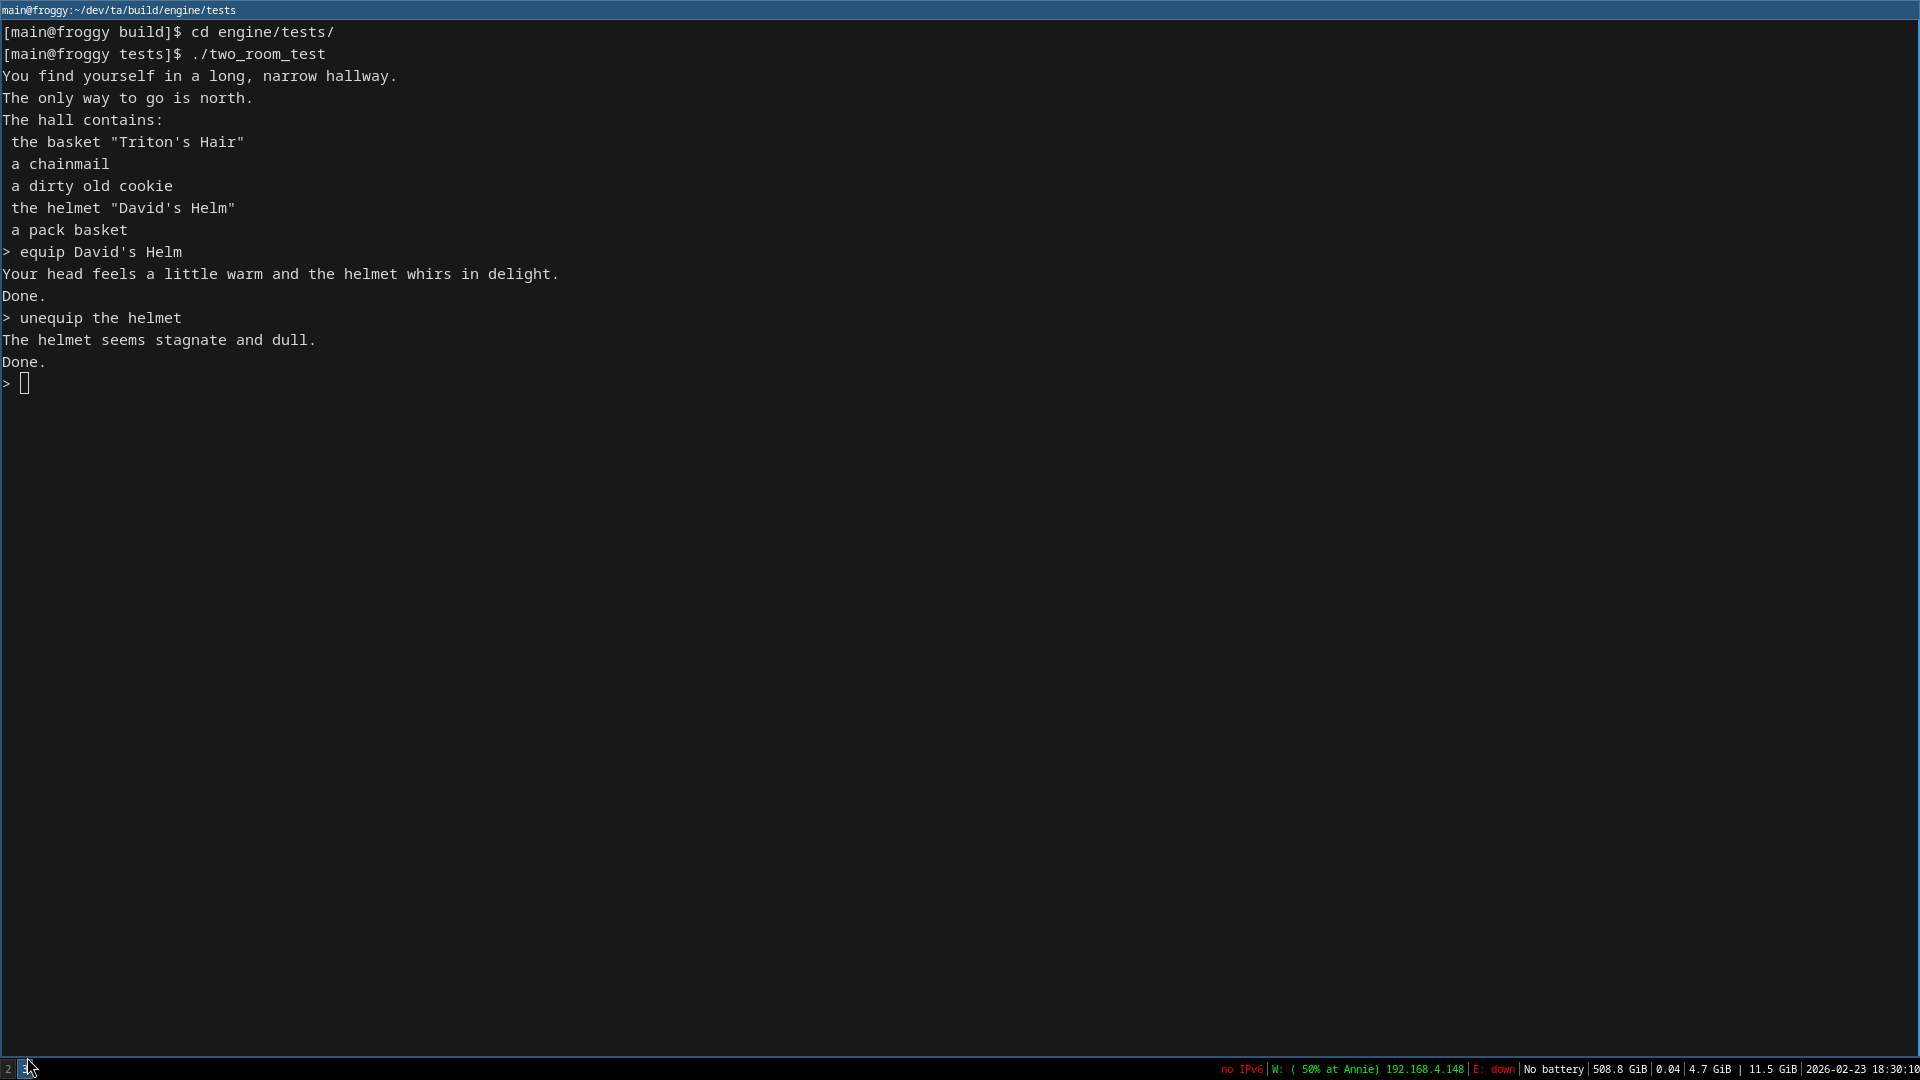Click the 508.8 GiB disk space indicator
Screen dimensions: 1920x1080
click(1619, 1069)
